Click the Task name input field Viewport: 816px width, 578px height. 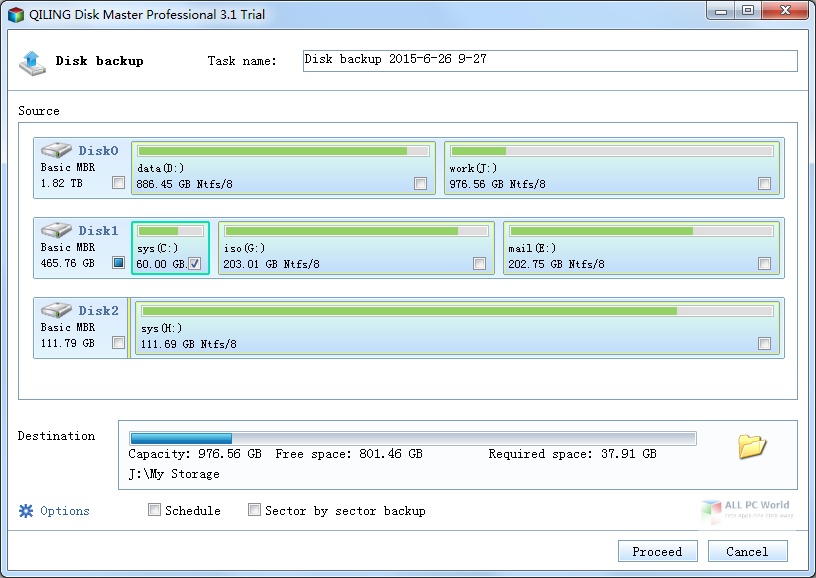[550, 61]
